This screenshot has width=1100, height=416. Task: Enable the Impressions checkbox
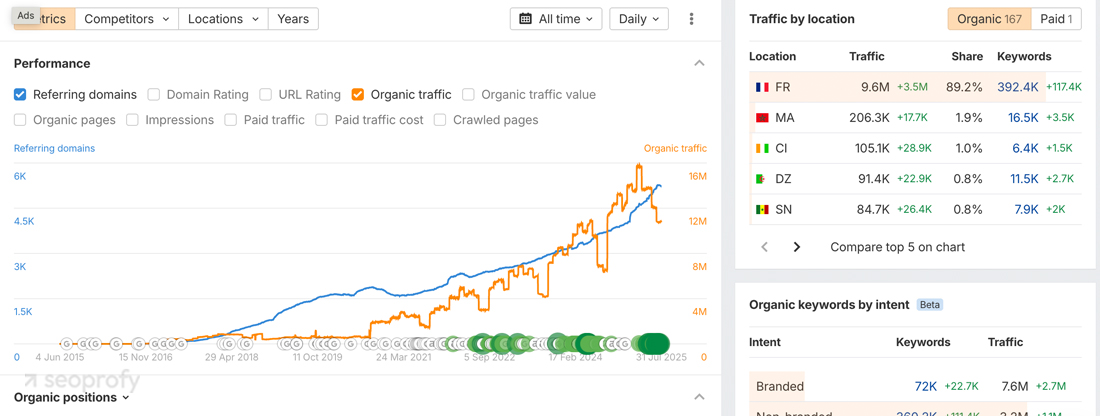133,120
